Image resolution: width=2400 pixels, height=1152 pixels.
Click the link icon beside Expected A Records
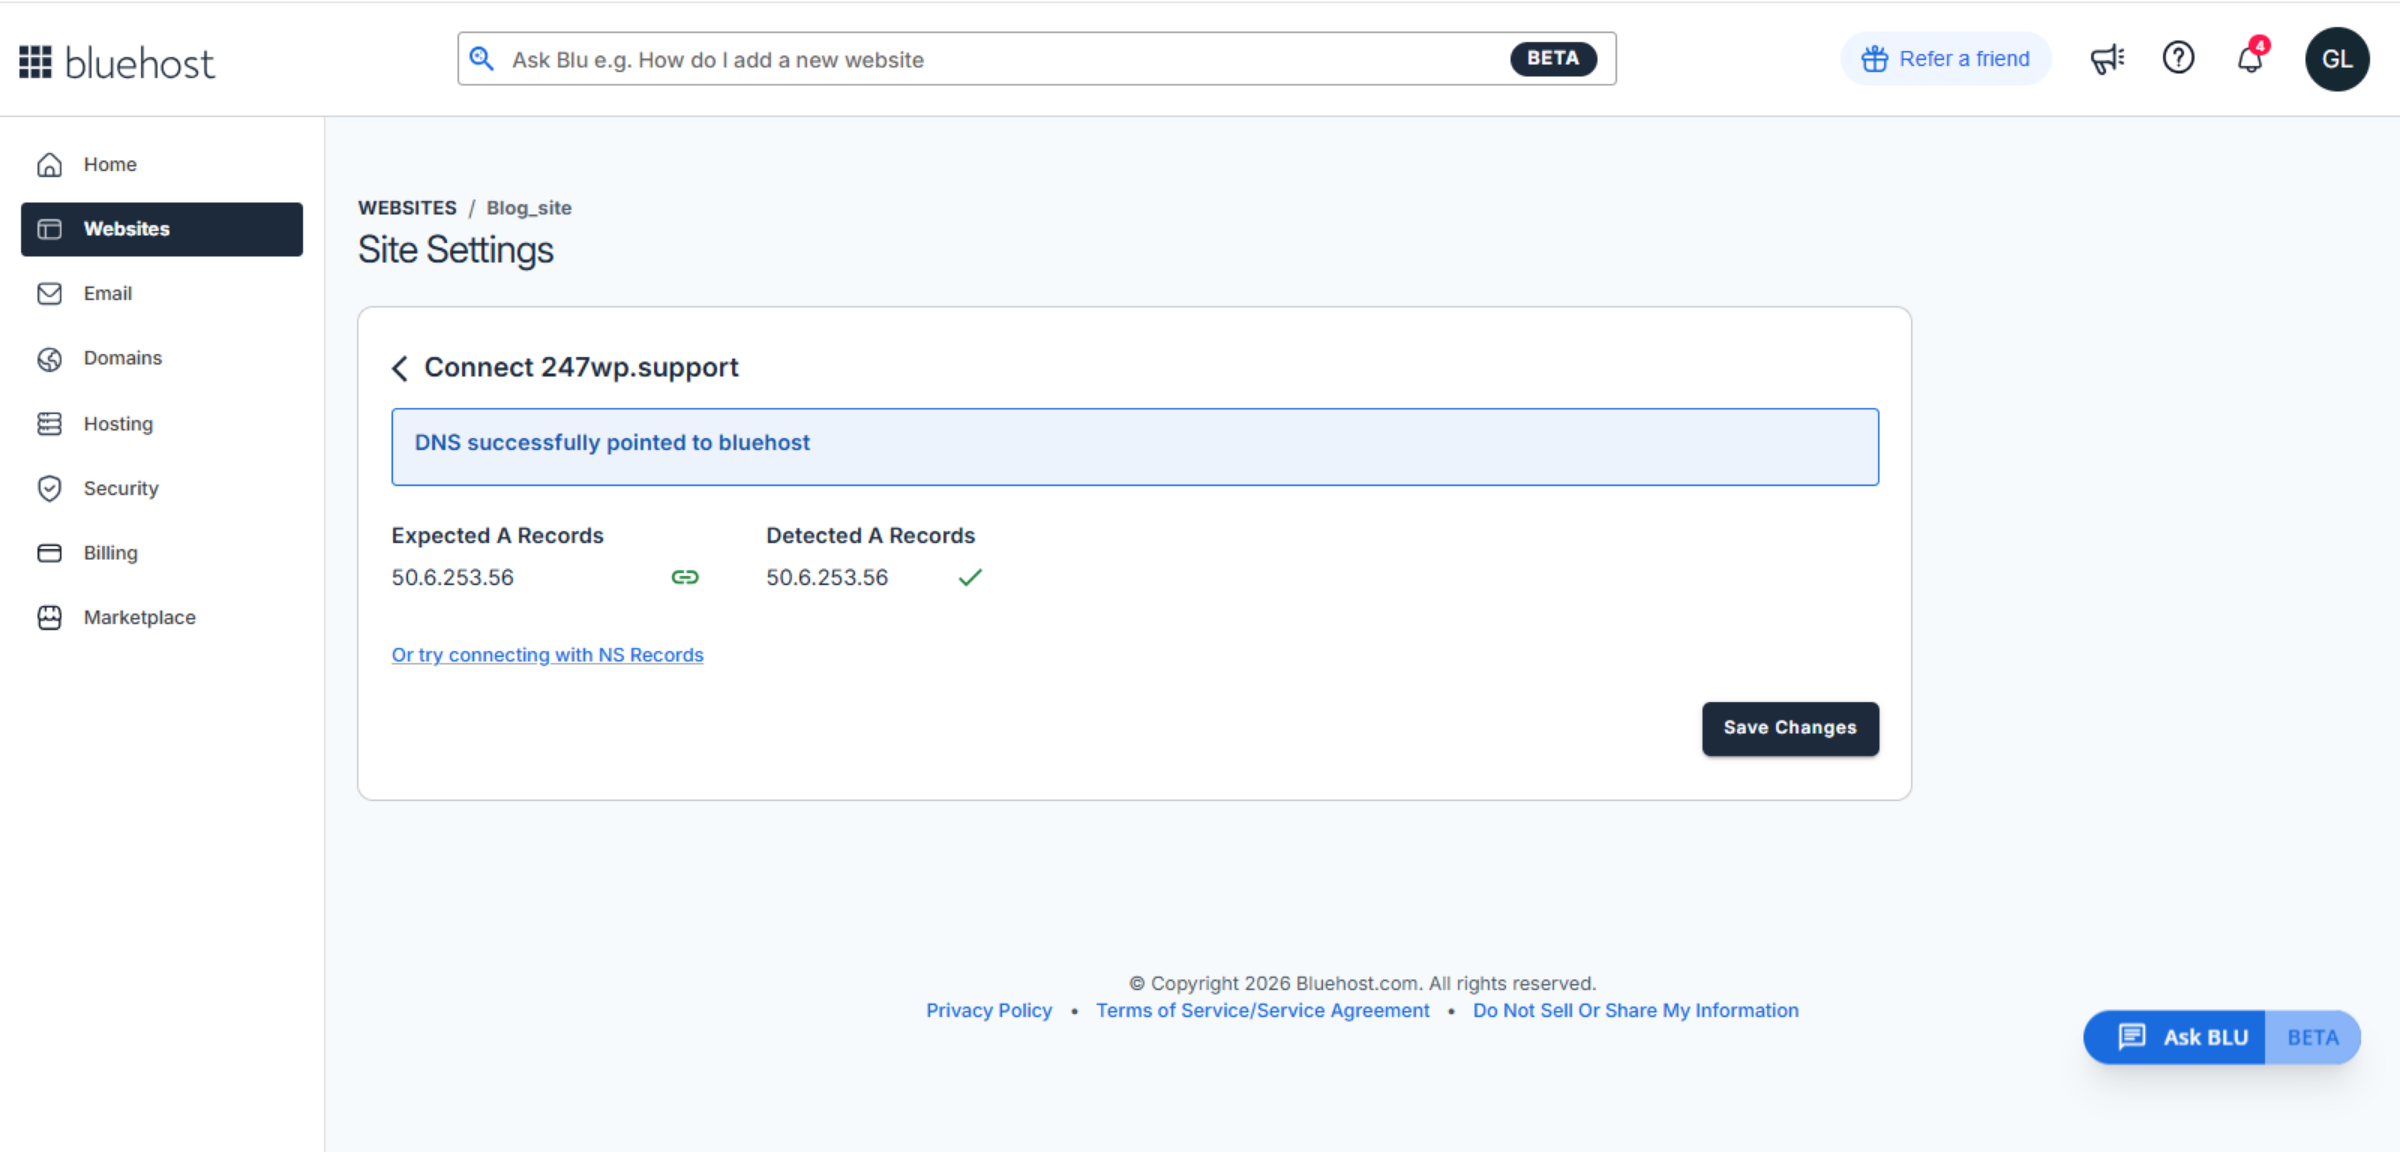tap(685, 577)
